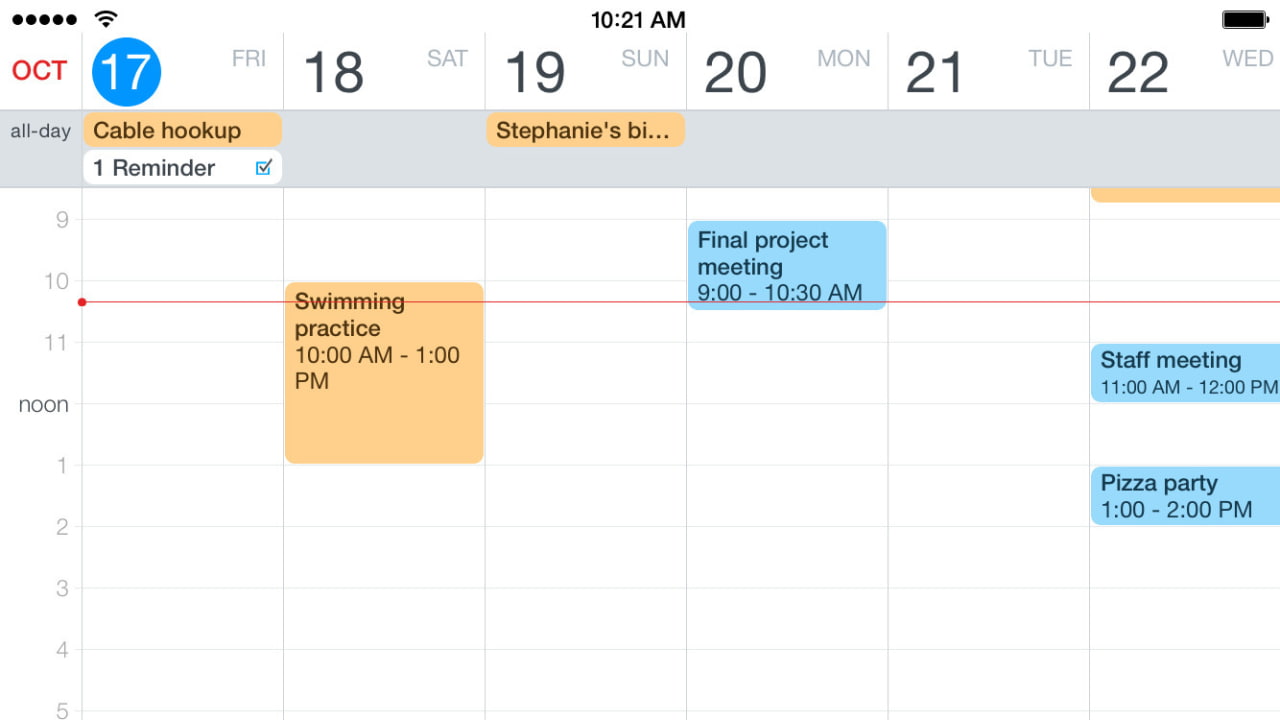1280x720 pixels.
Task: Tap the Wi-Fi status icon
Action: click(x=105, y=19)
